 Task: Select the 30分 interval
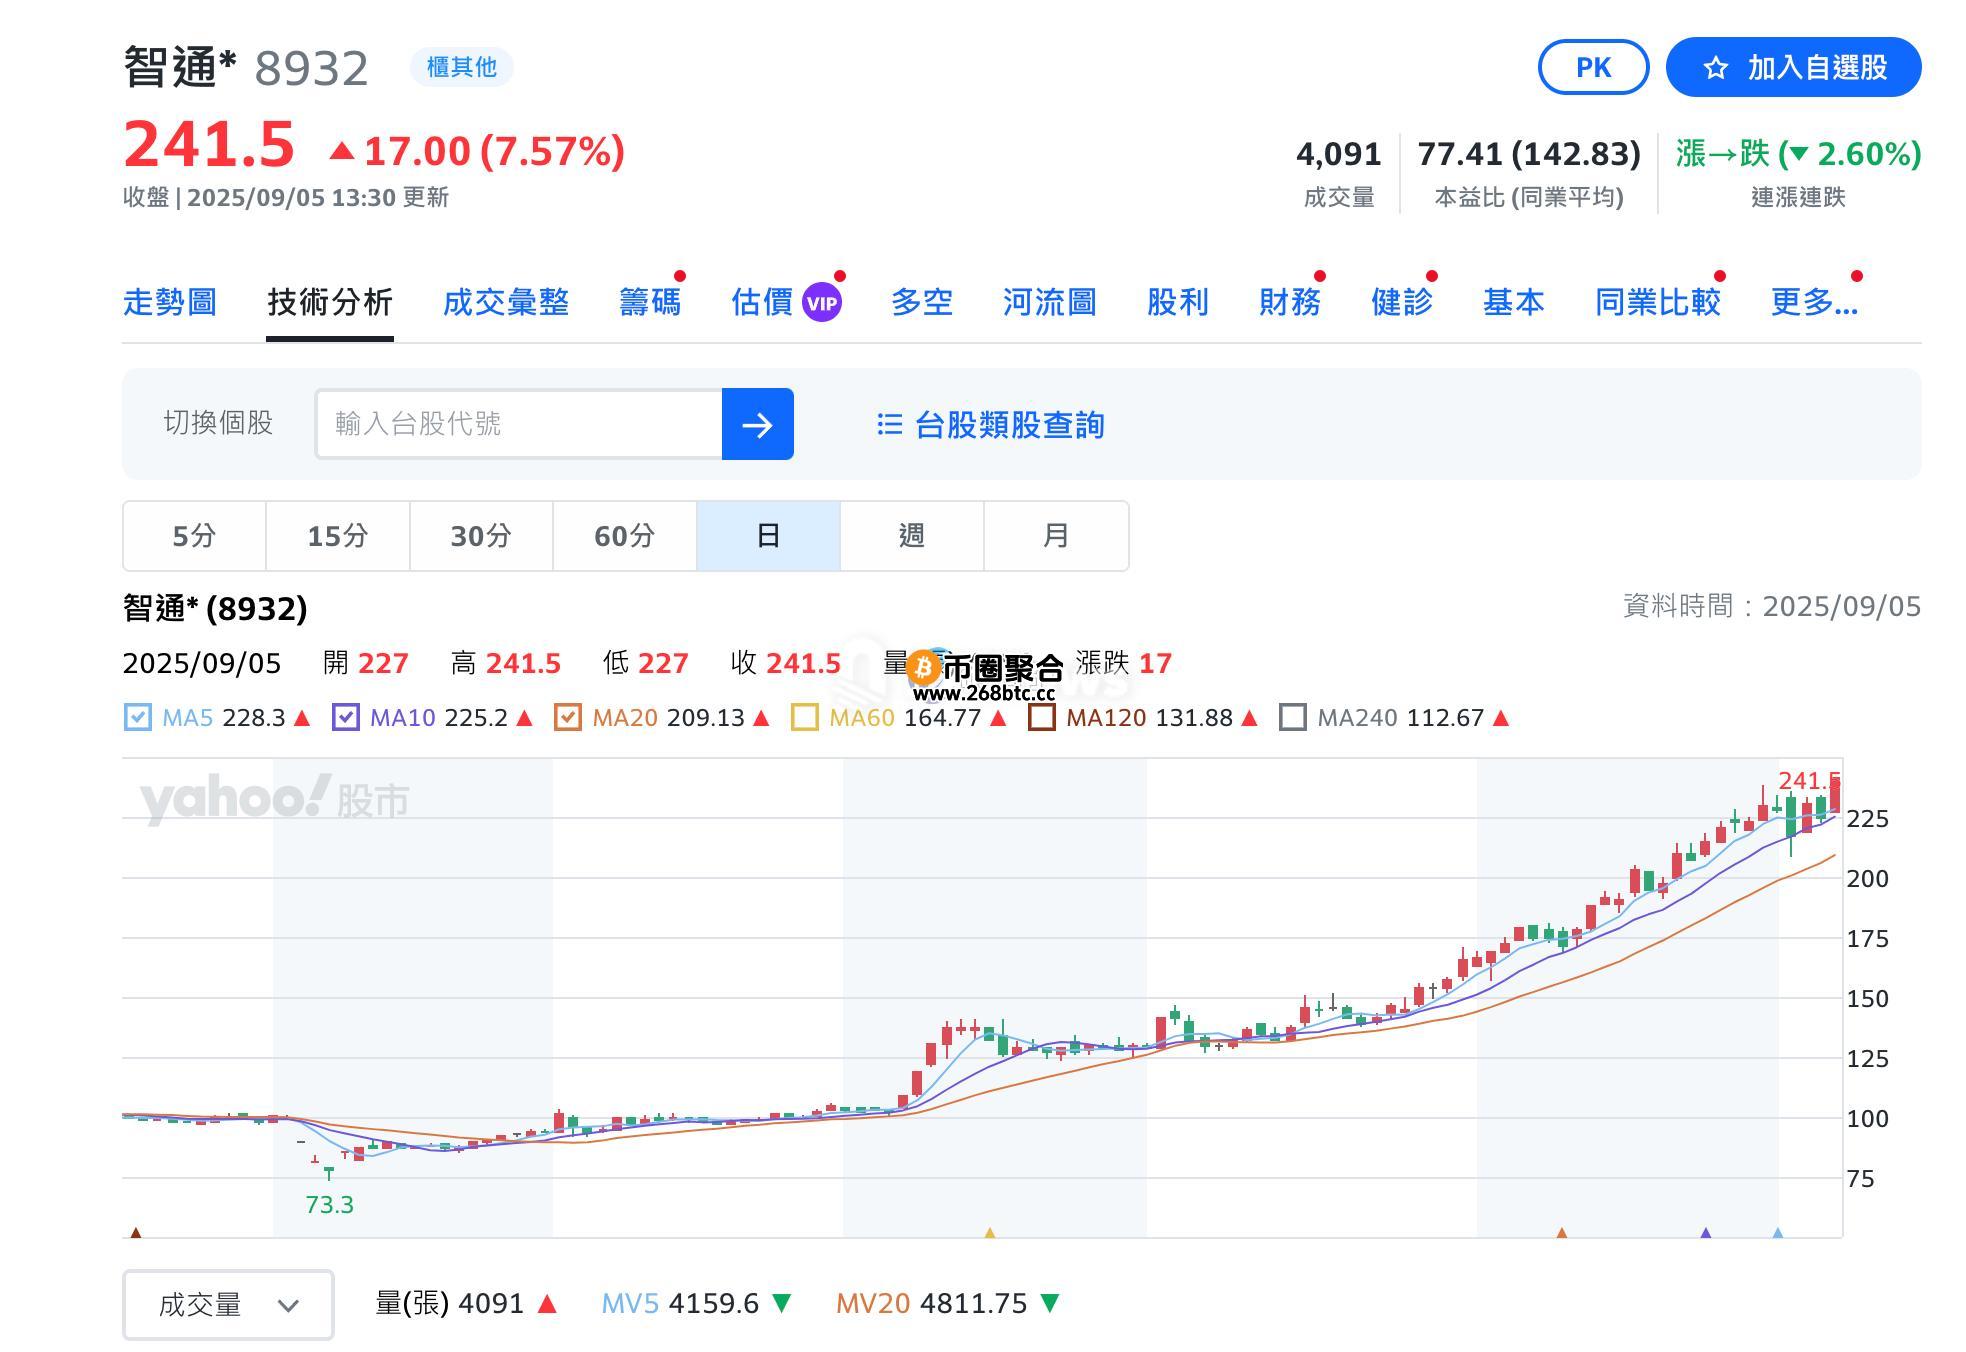click(481, 536)
